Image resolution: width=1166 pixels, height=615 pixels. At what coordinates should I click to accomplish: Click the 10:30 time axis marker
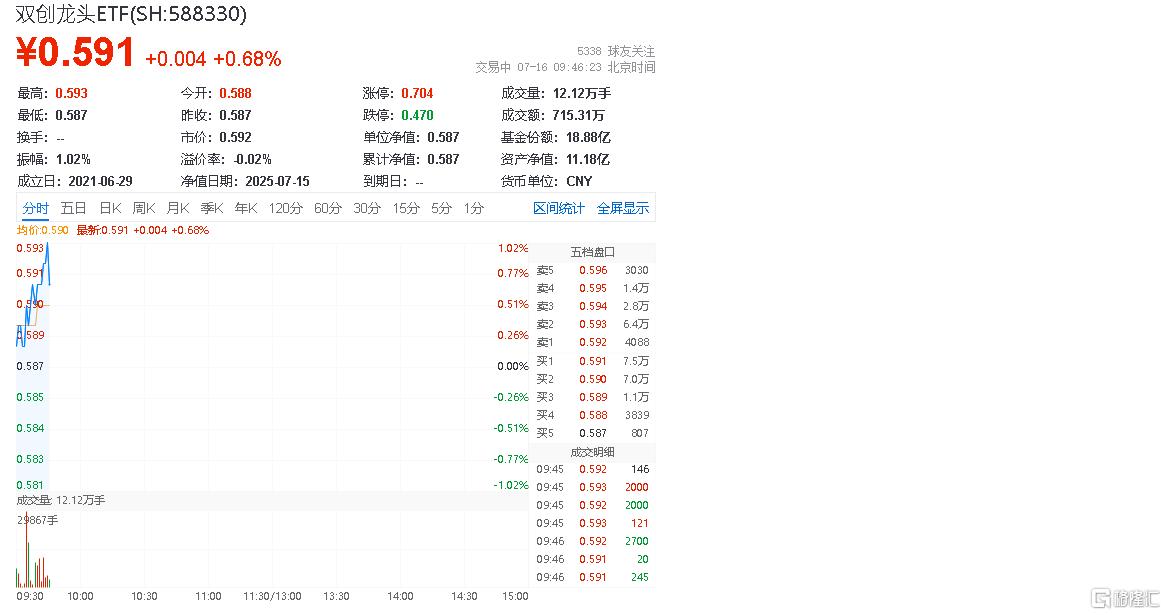click(144, 596)
